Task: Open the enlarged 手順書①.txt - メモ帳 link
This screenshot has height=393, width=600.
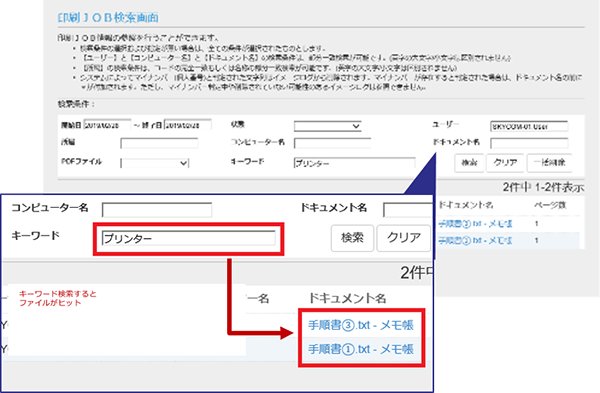Action: pos(361,349)
